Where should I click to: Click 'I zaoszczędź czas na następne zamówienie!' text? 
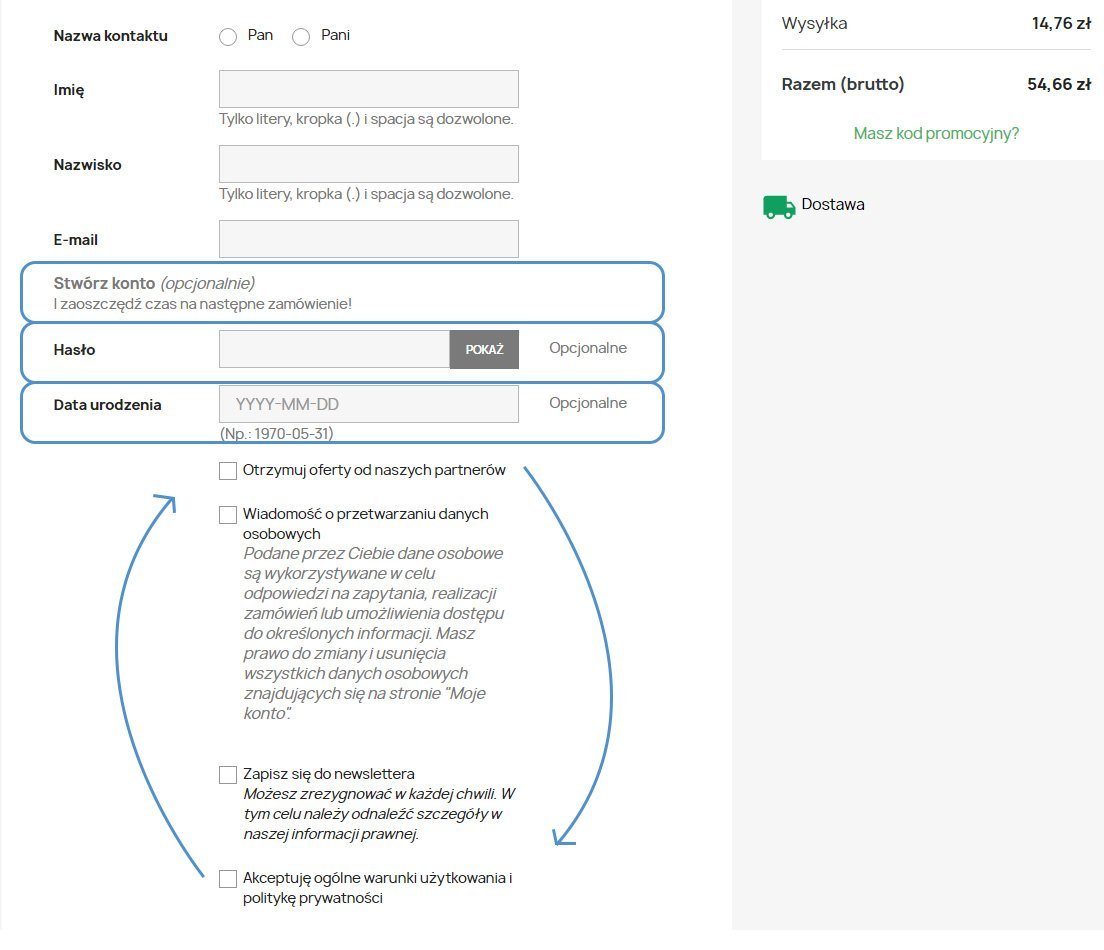(x=203, y=304)
